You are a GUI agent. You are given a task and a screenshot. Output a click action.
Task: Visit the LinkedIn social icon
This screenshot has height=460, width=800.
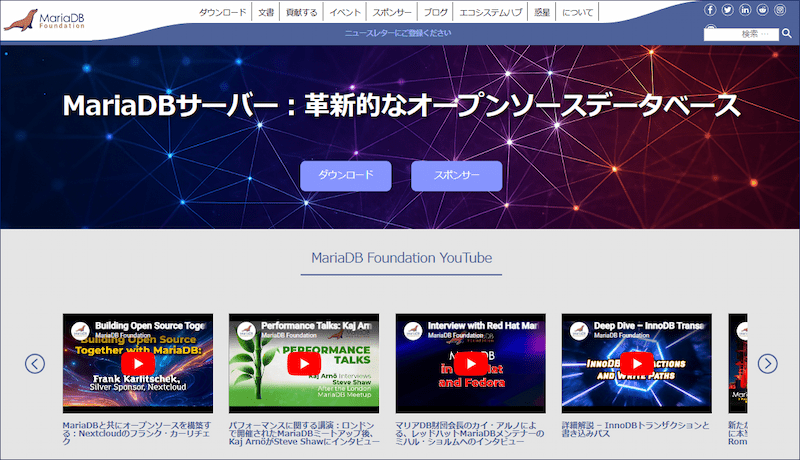coord(745,10)
